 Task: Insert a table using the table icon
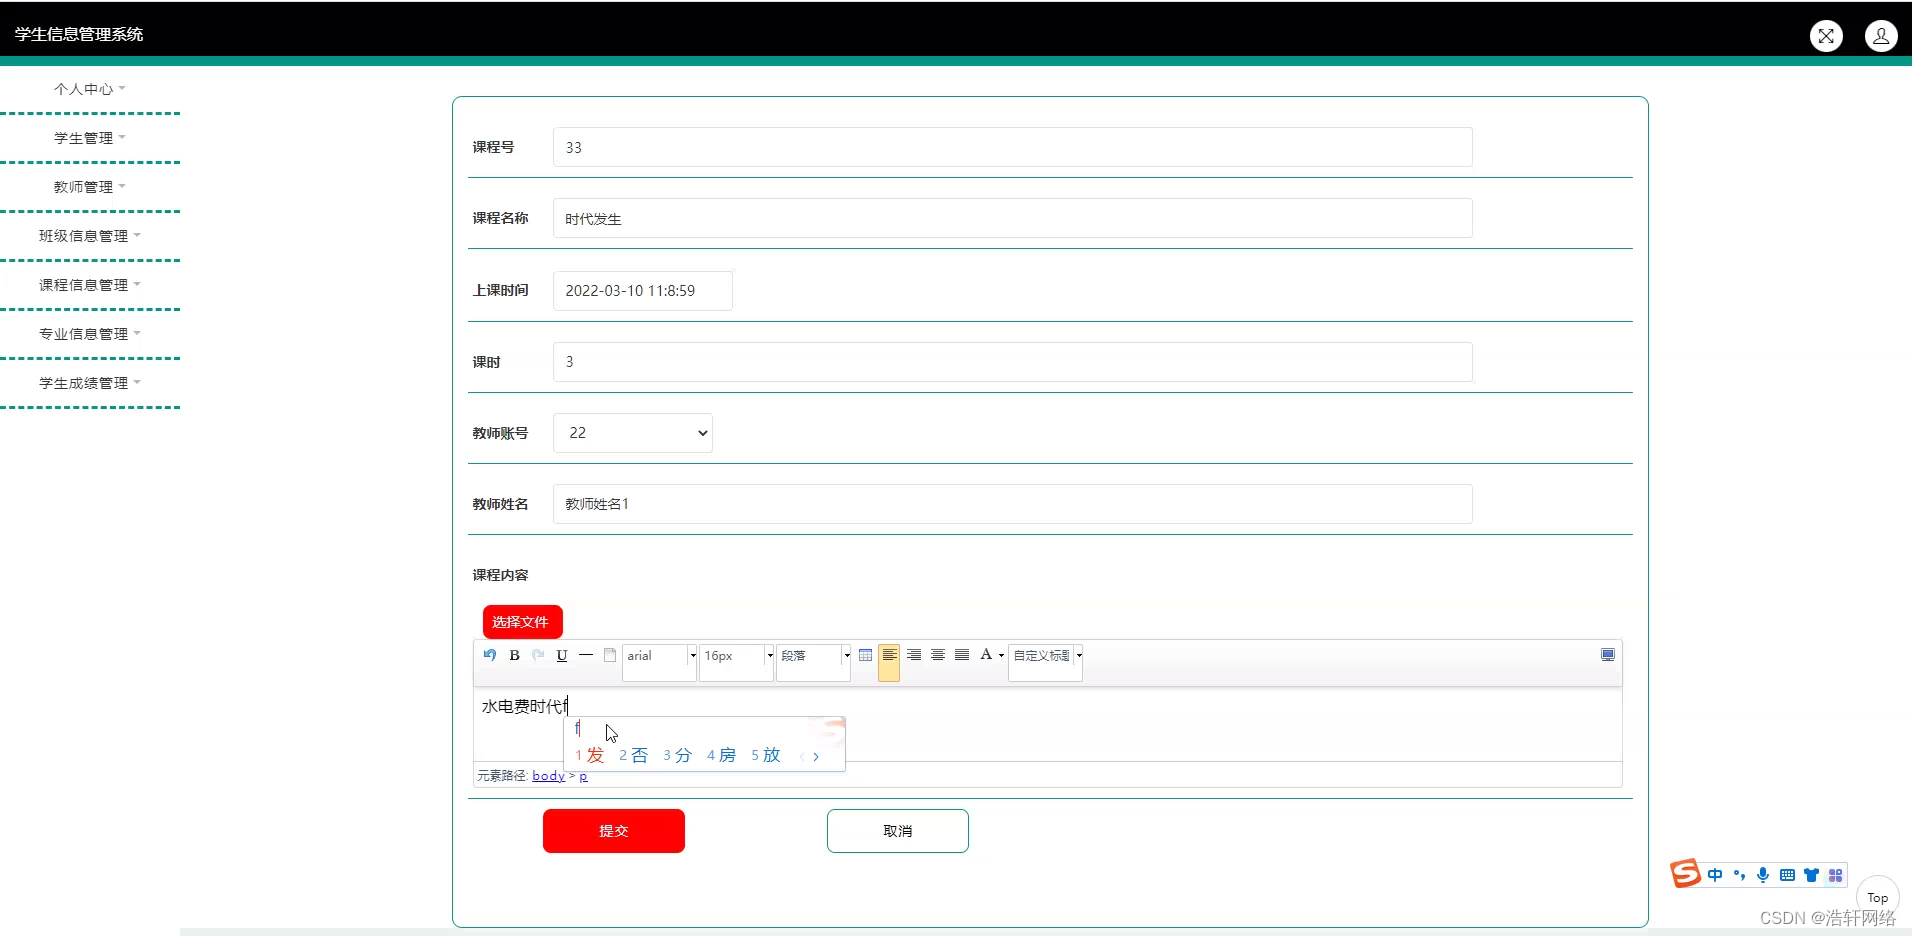[x=864, y=655]
